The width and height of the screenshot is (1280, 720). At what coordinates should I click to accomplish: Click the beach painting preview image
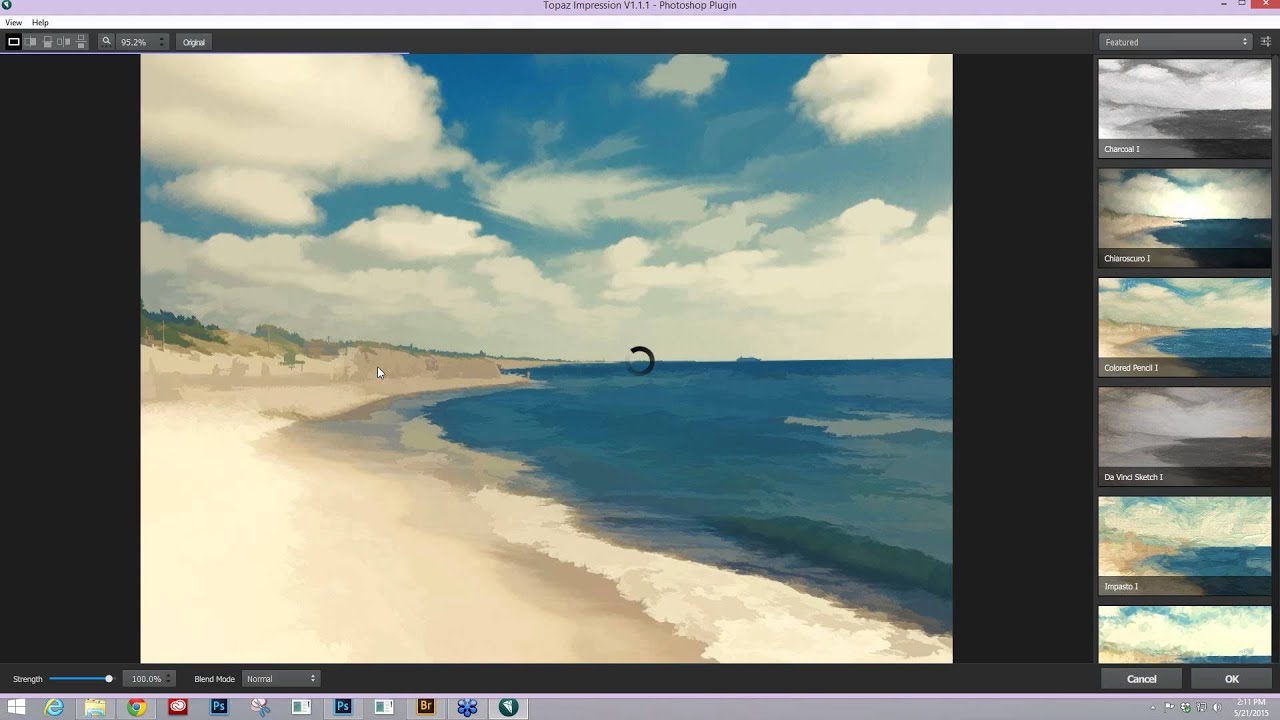pyautogui.click(x=546, y=358)
